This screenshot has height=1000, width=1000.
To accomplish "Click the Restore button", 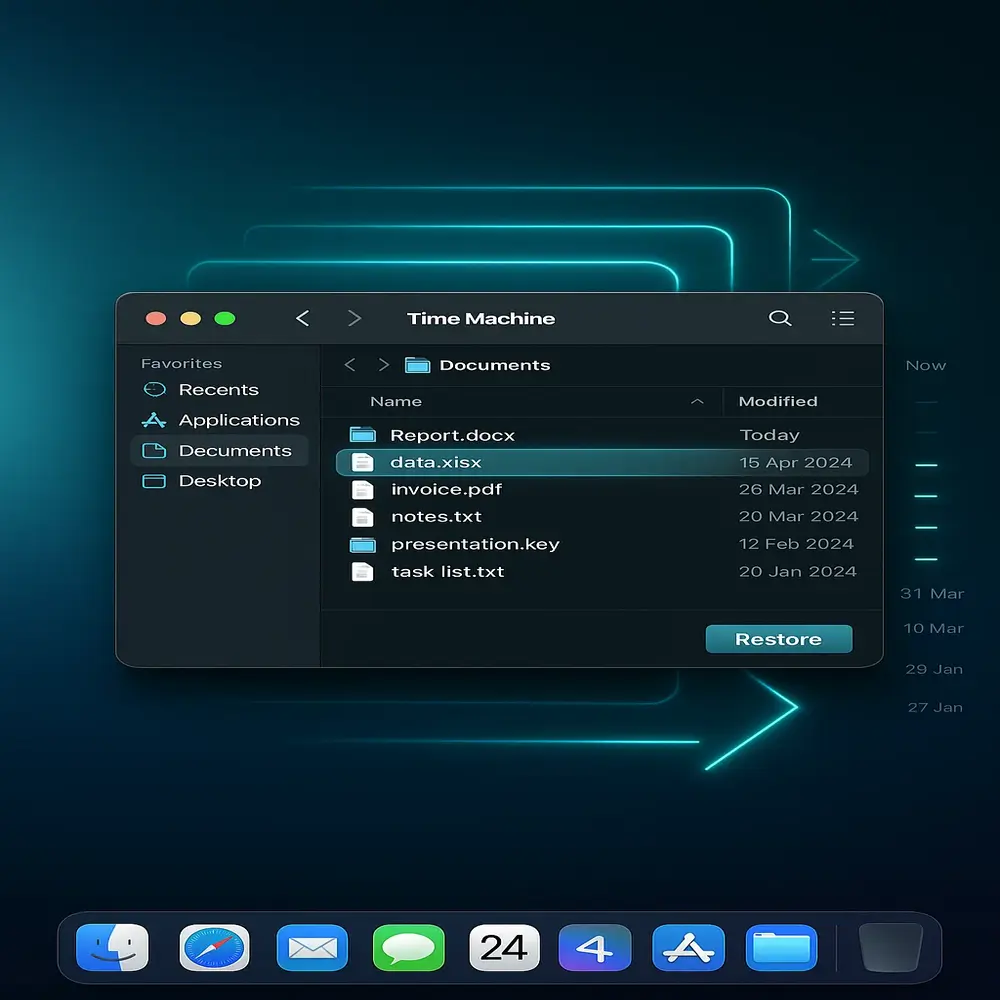I will click(779, 639).
